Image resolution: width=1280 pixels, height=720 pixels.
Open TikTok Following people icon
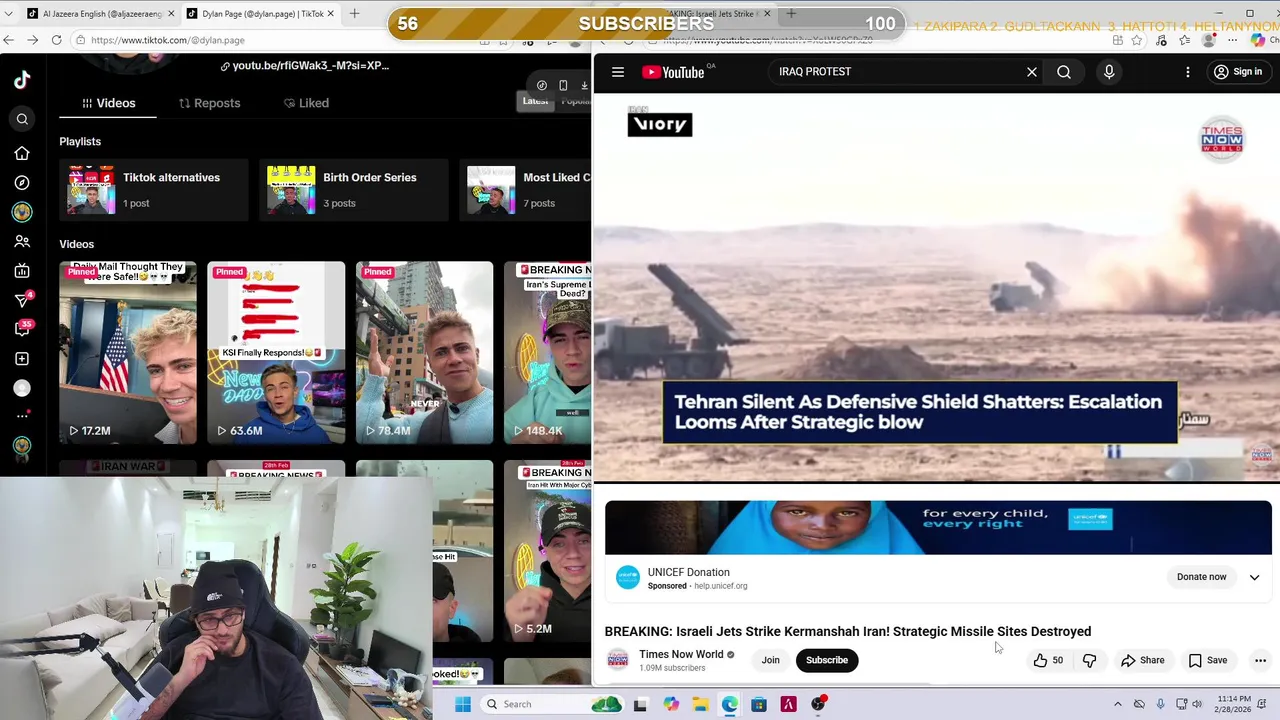(x=22, y=241)
